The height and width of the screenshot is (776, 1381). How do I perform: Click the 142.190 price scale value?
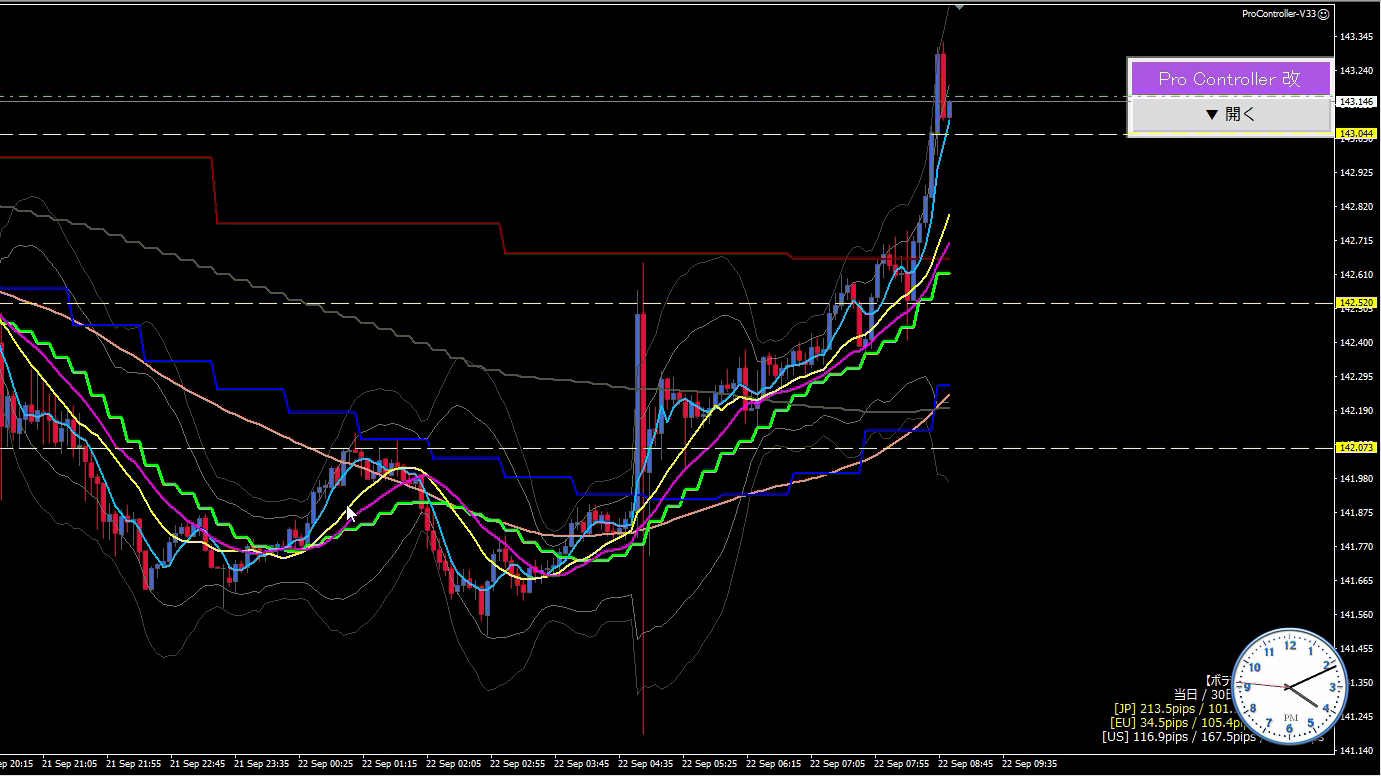pos(1356,411)
